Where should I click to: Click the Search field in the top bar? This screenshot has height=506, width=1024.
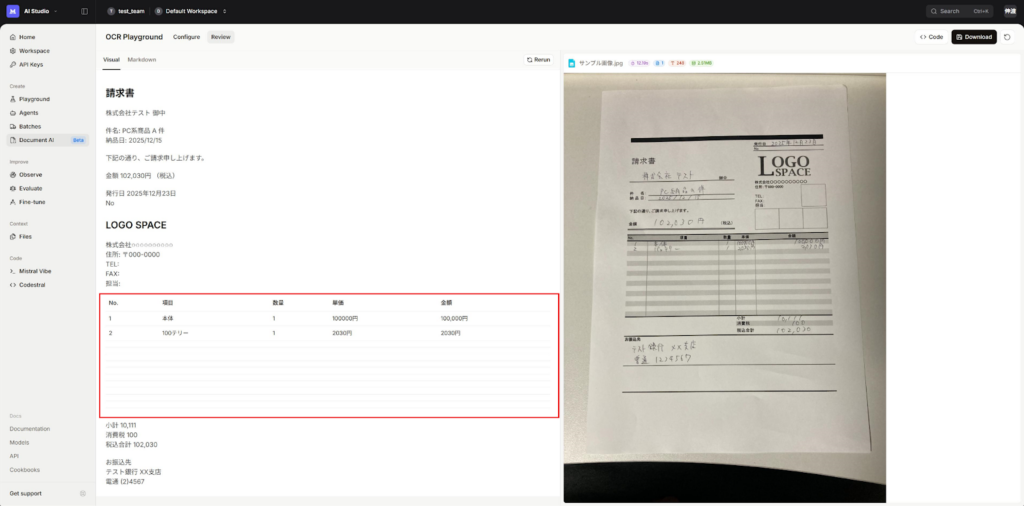click(959, 11)
